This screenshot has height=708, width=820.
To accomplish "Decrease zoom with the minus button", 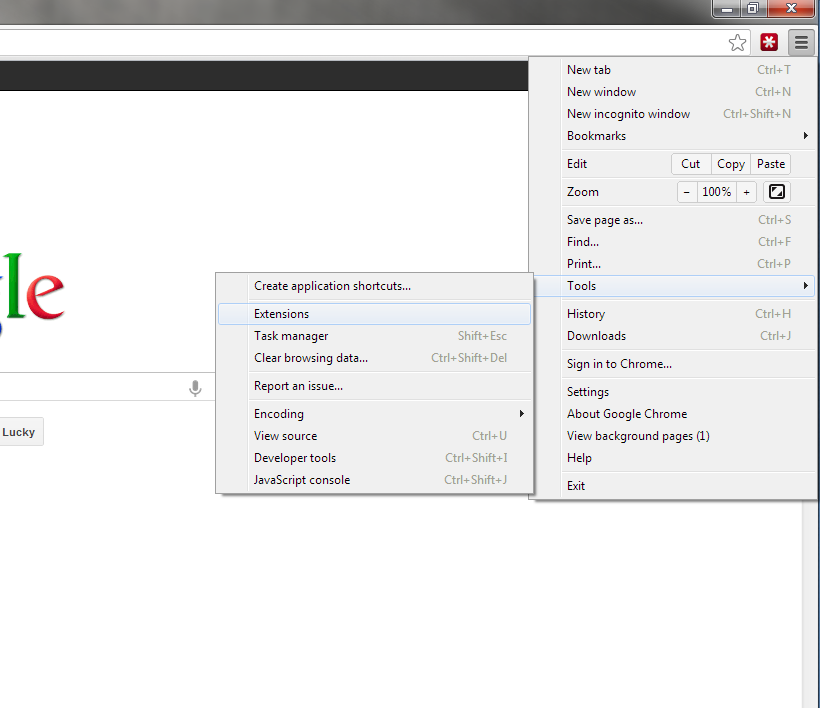I will point(687,192).
